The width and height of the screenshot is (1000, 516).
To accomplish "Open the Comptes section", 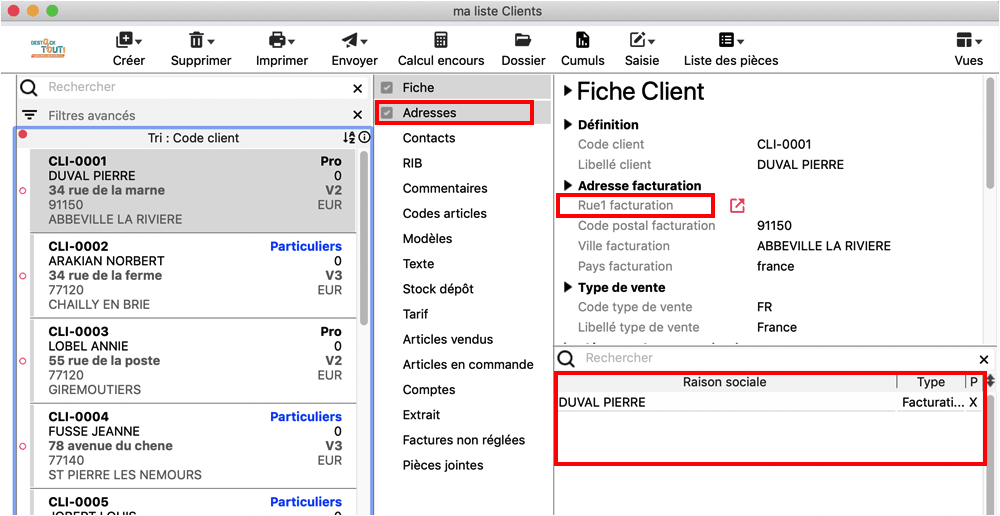I will [x=429, y=390].
